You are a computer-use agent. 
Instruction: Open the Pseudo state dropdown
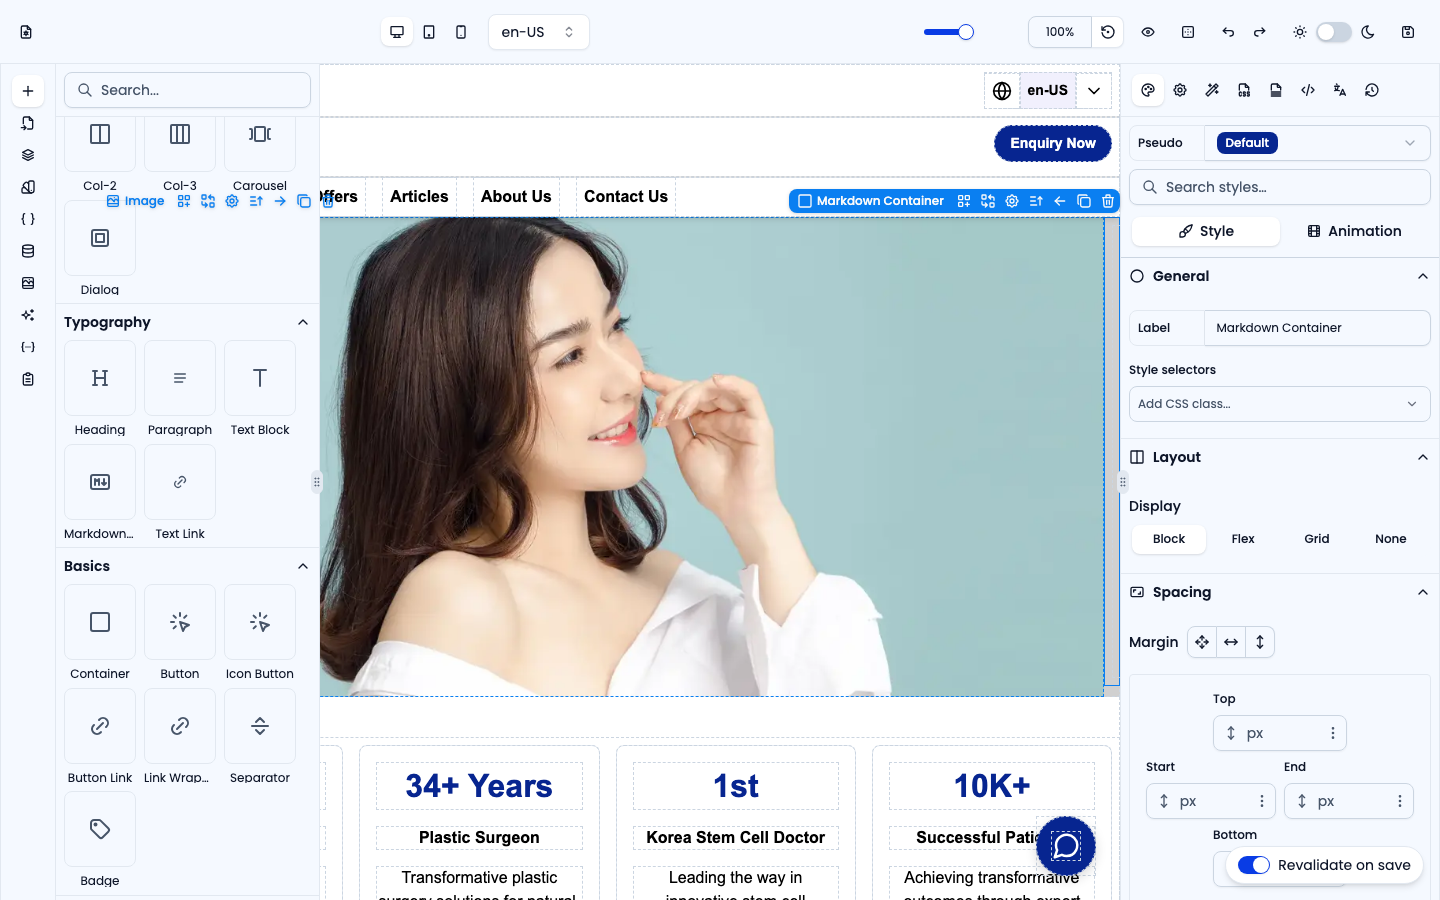(1317, 143)
